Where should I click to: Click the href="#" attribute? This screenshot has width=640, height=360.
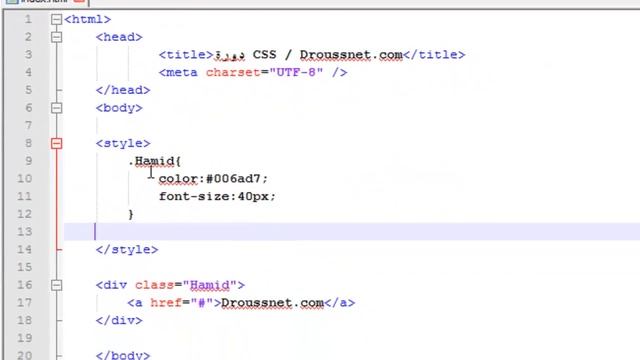tap(182, 303)
